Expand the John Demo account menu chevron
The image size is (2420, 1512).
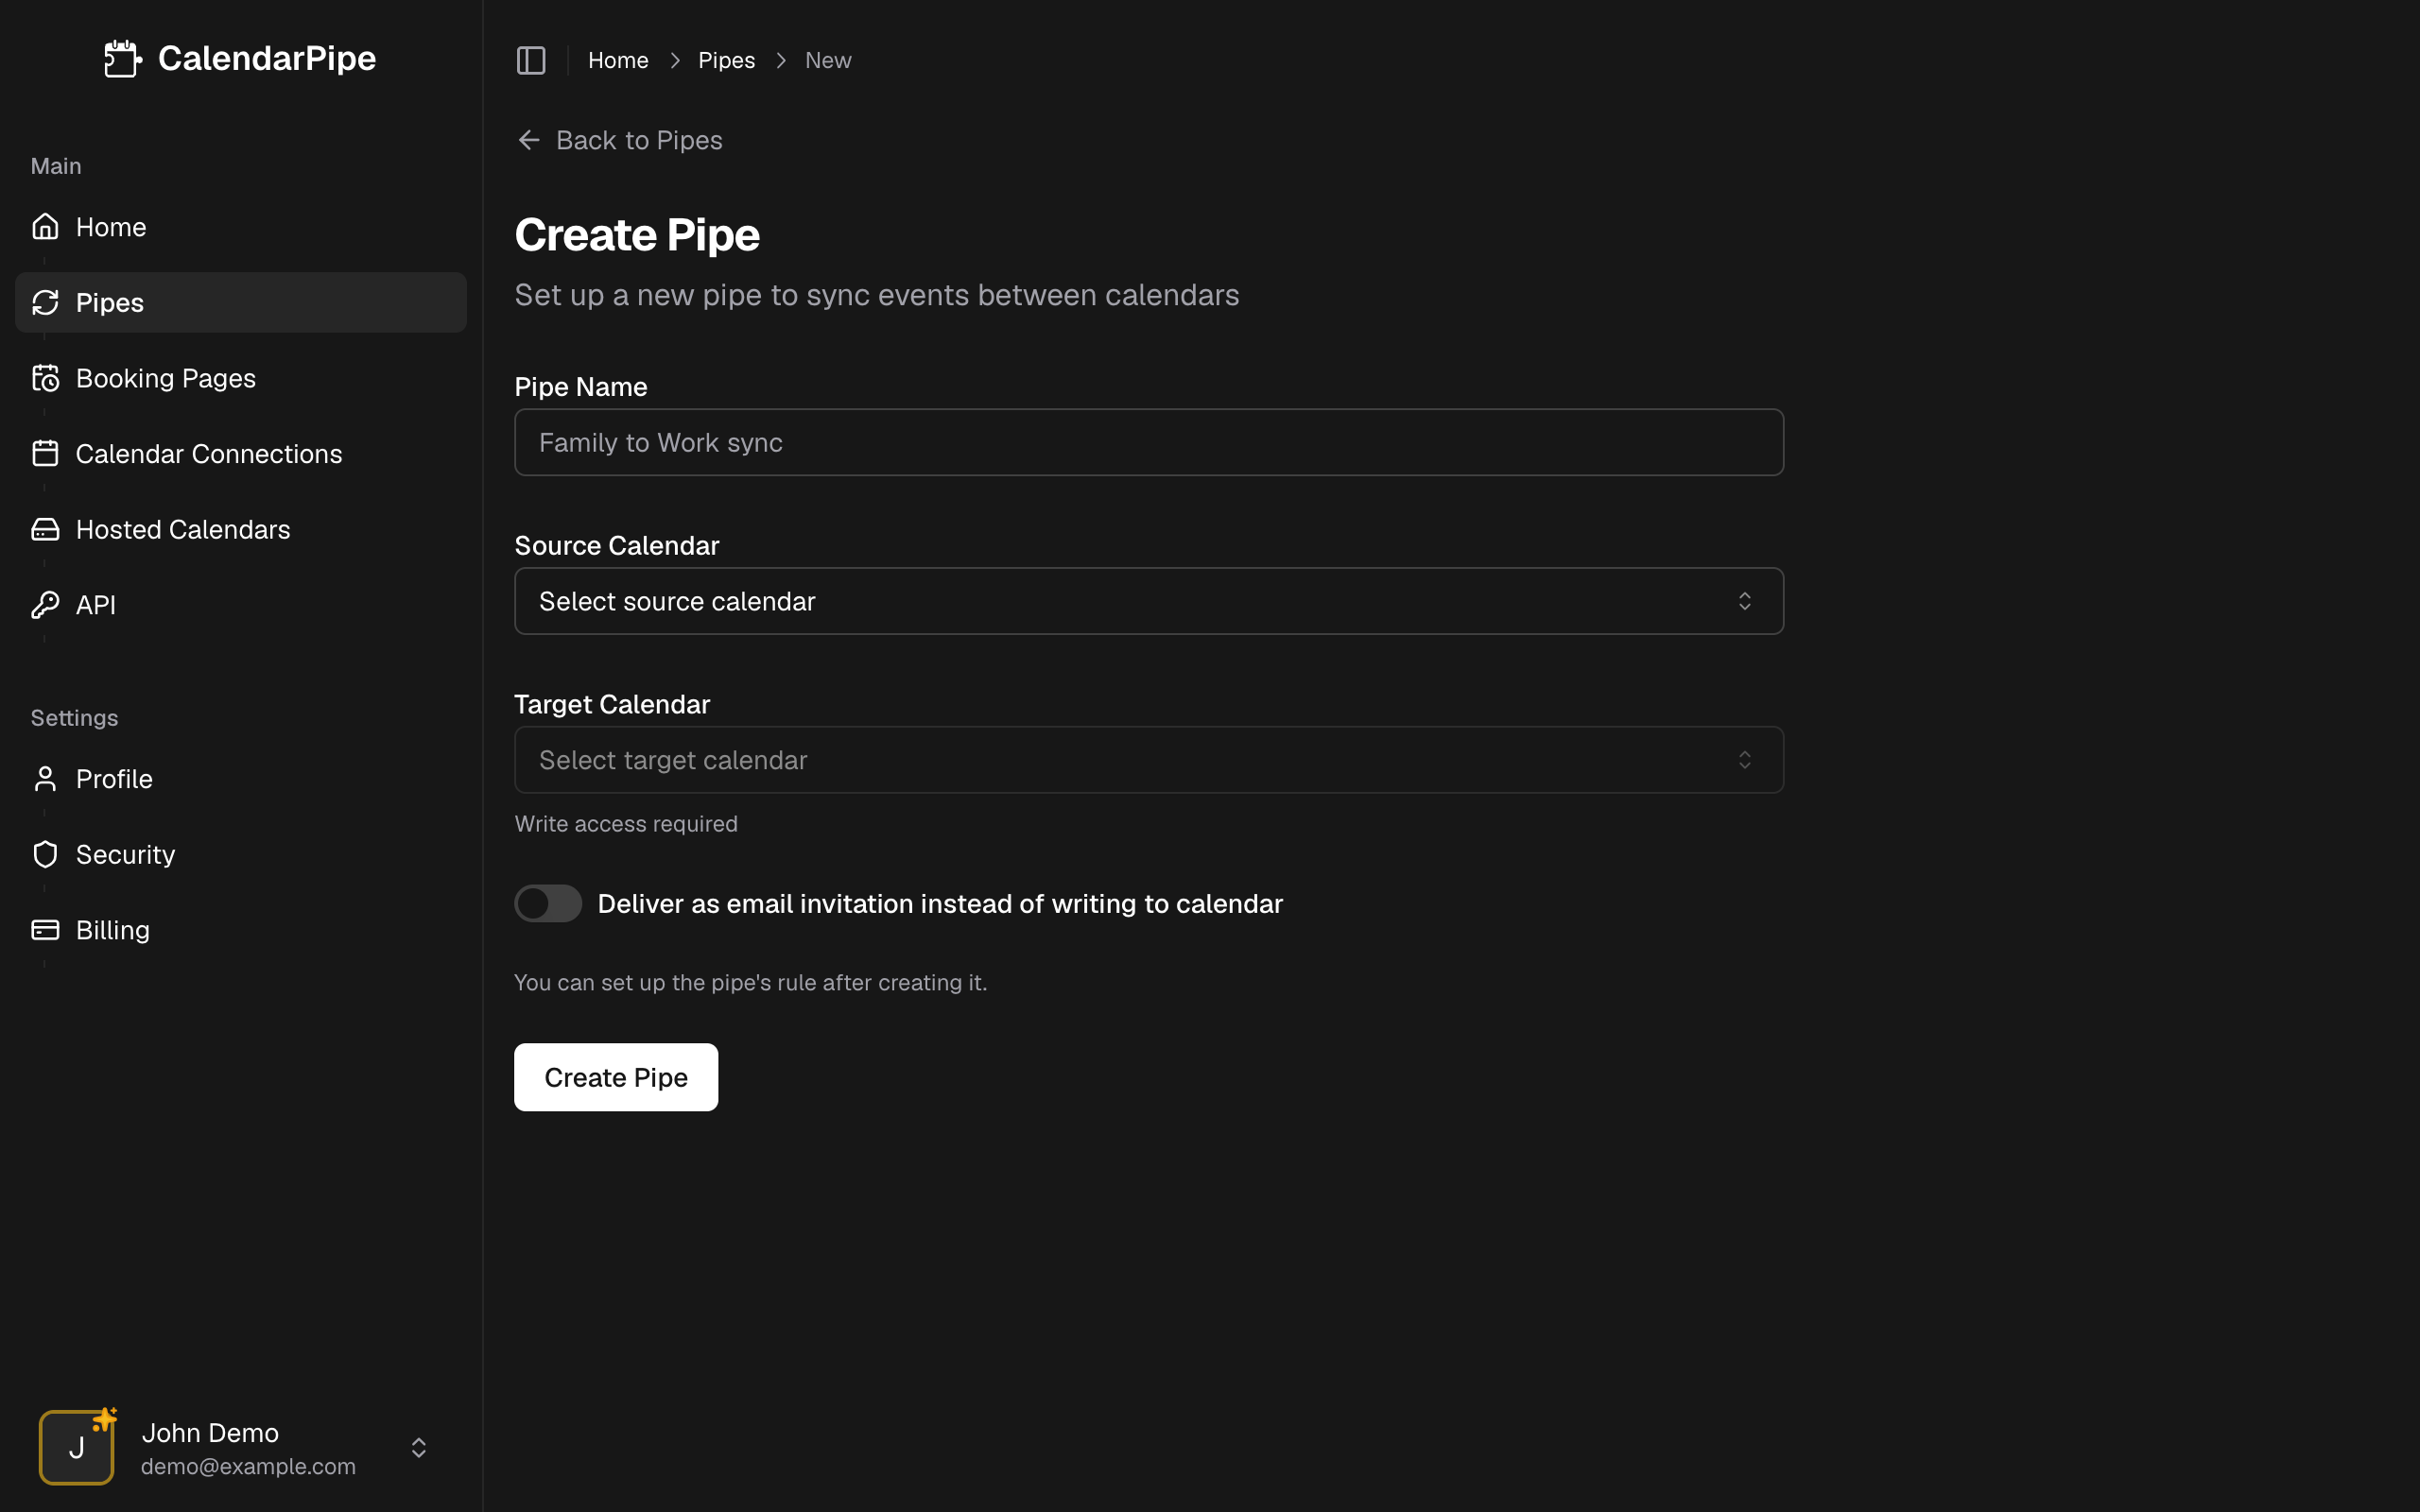(x=419, y=1447)
